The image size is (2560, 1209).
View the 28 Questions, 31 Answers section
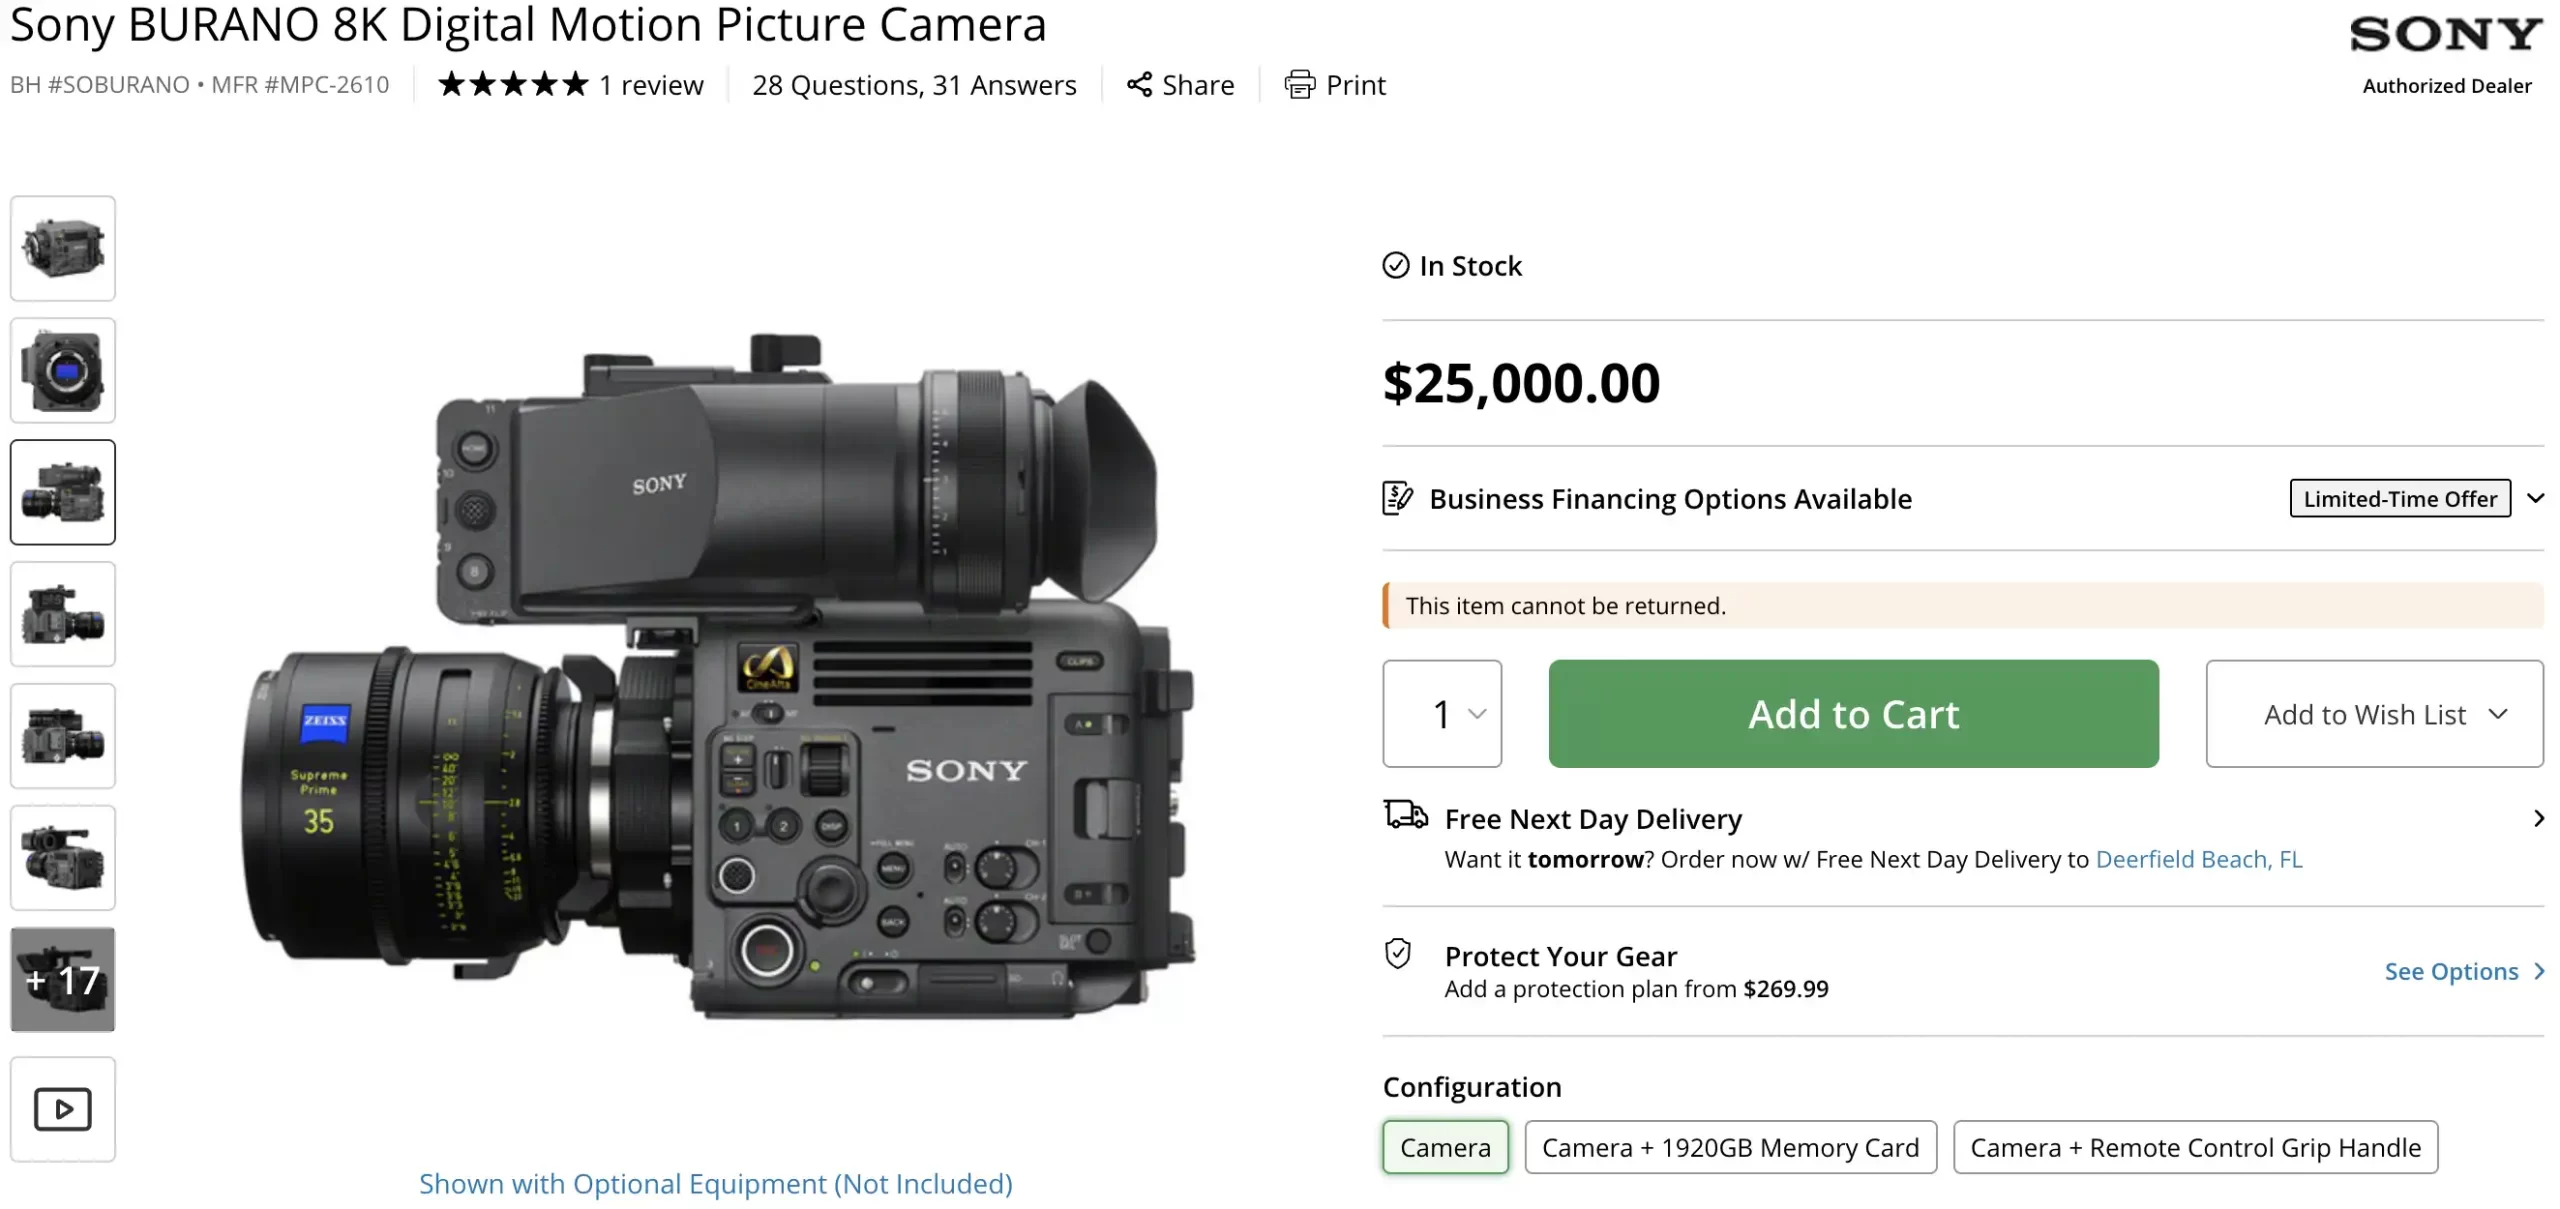[x=914, y=85]
